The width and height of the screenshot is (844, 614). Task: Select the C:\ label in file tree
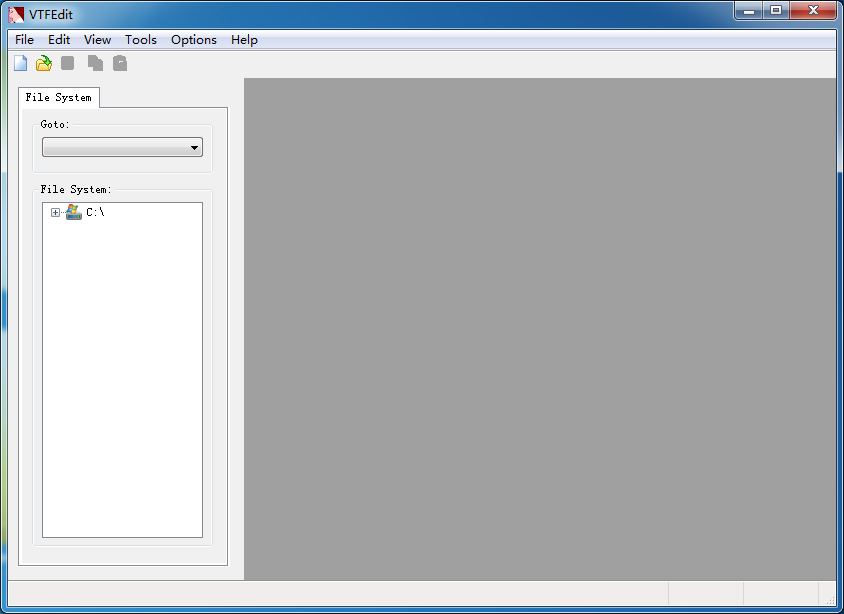pos(95,212)
